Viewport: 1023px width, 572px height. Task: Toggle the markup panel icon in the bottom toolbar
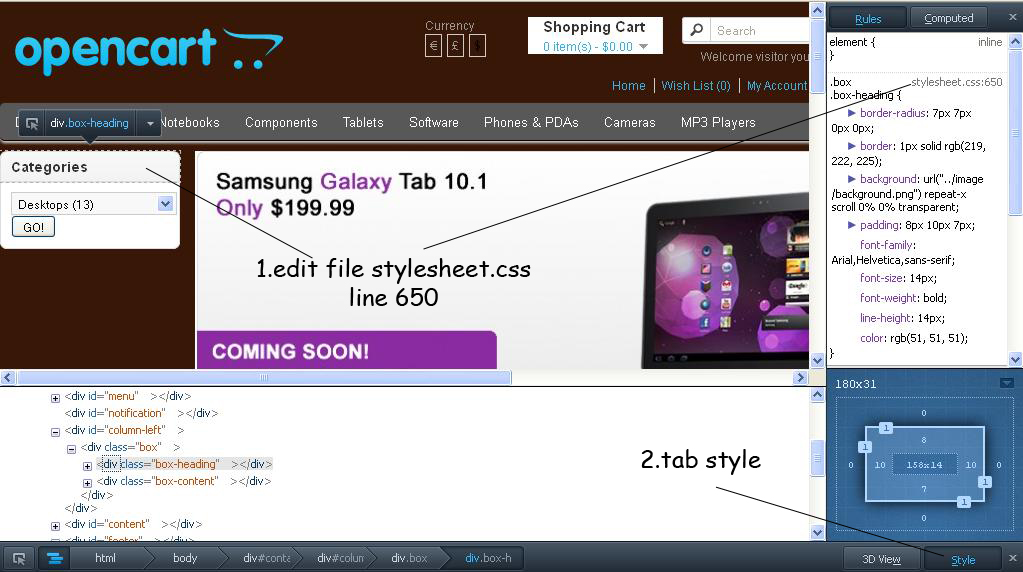(55, 558)
